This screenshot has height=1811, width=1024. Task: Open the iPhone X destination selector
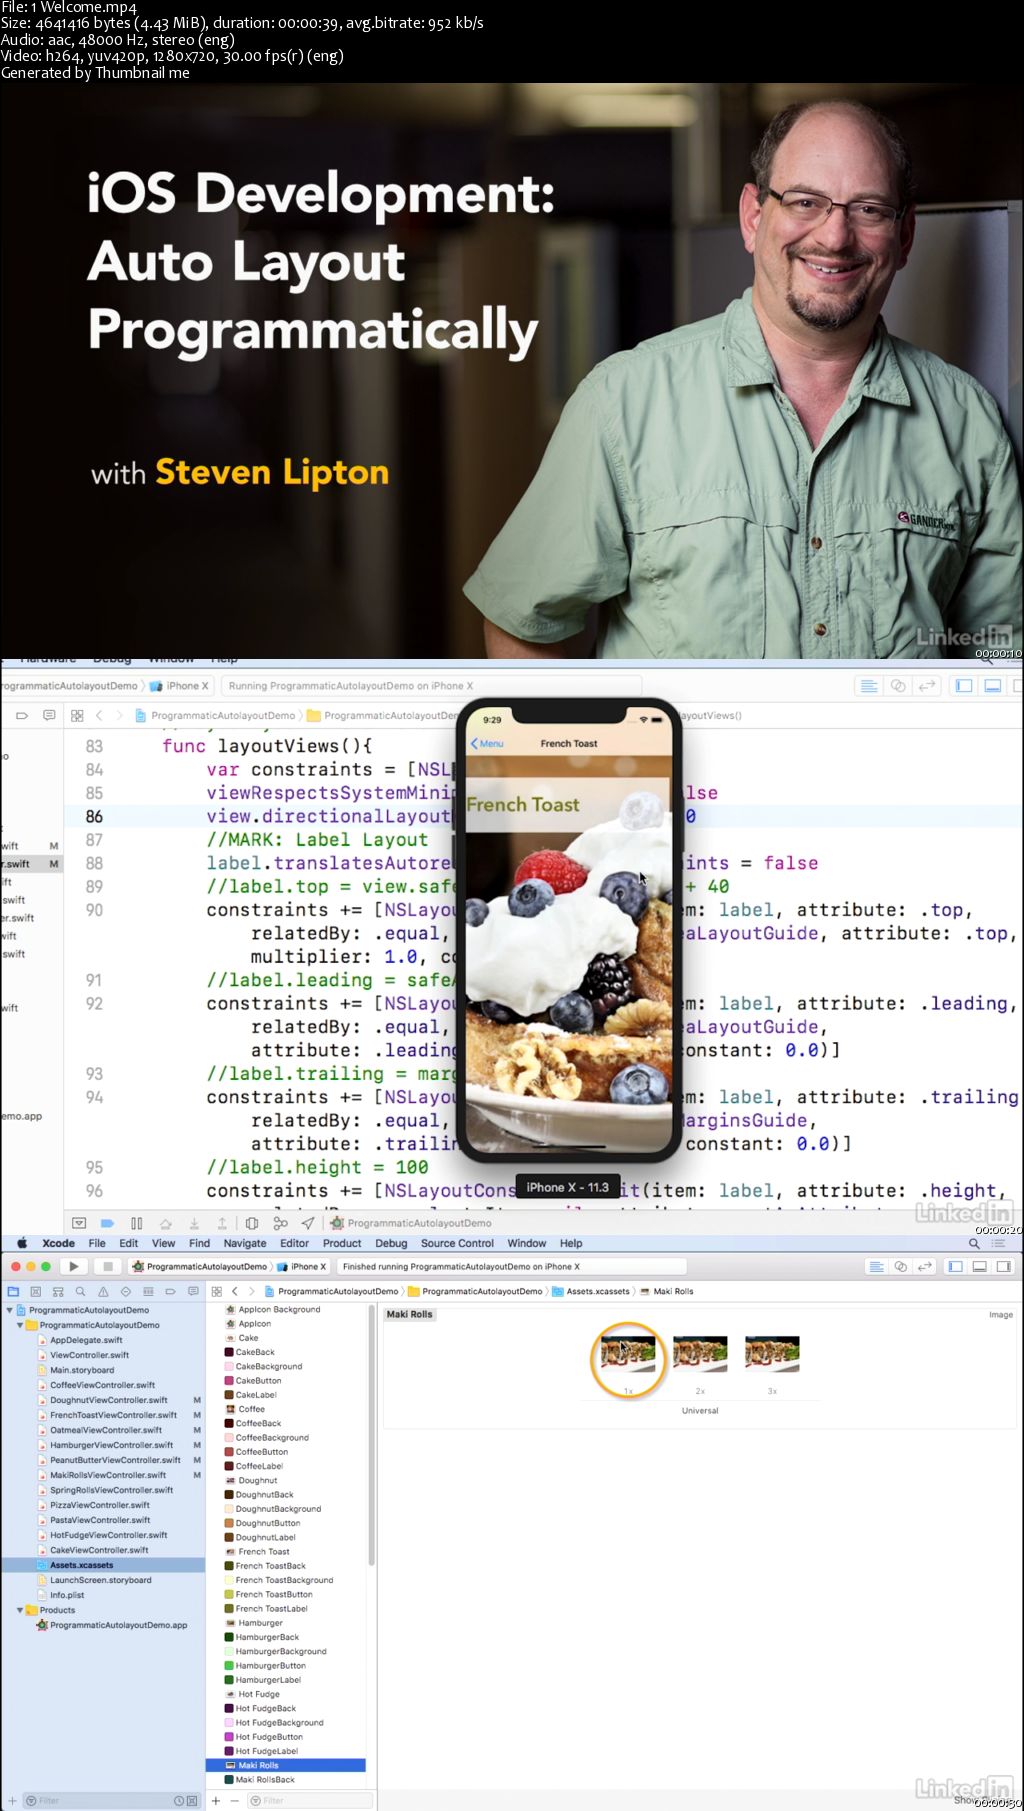pos(303,1266)
